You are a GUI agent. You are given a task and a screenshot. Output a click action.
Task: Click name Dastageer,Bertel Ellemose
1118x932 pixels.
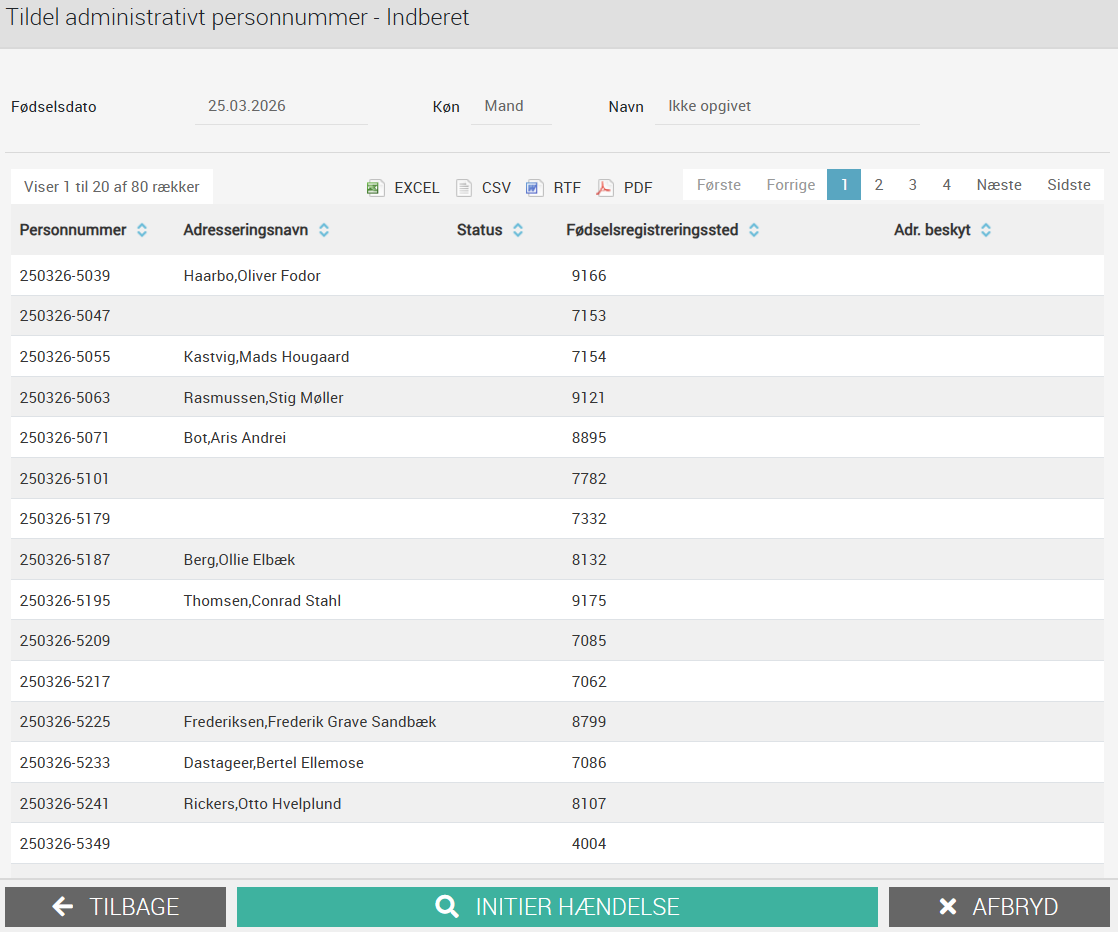(x=273, y=762)
